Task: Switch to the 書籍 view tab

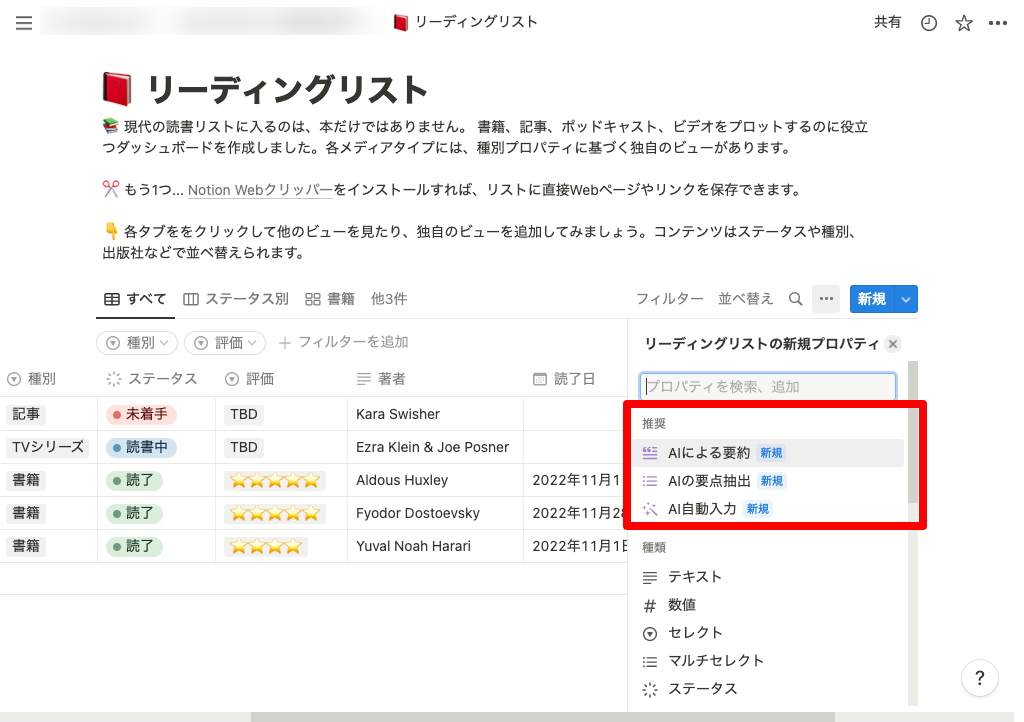Action: 330,299
